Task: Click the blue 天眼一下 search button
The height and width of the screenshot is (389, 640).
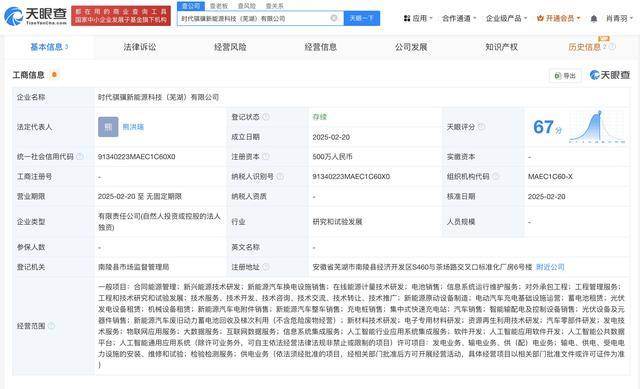Action: pyautogui.click(x=362, y=18)
